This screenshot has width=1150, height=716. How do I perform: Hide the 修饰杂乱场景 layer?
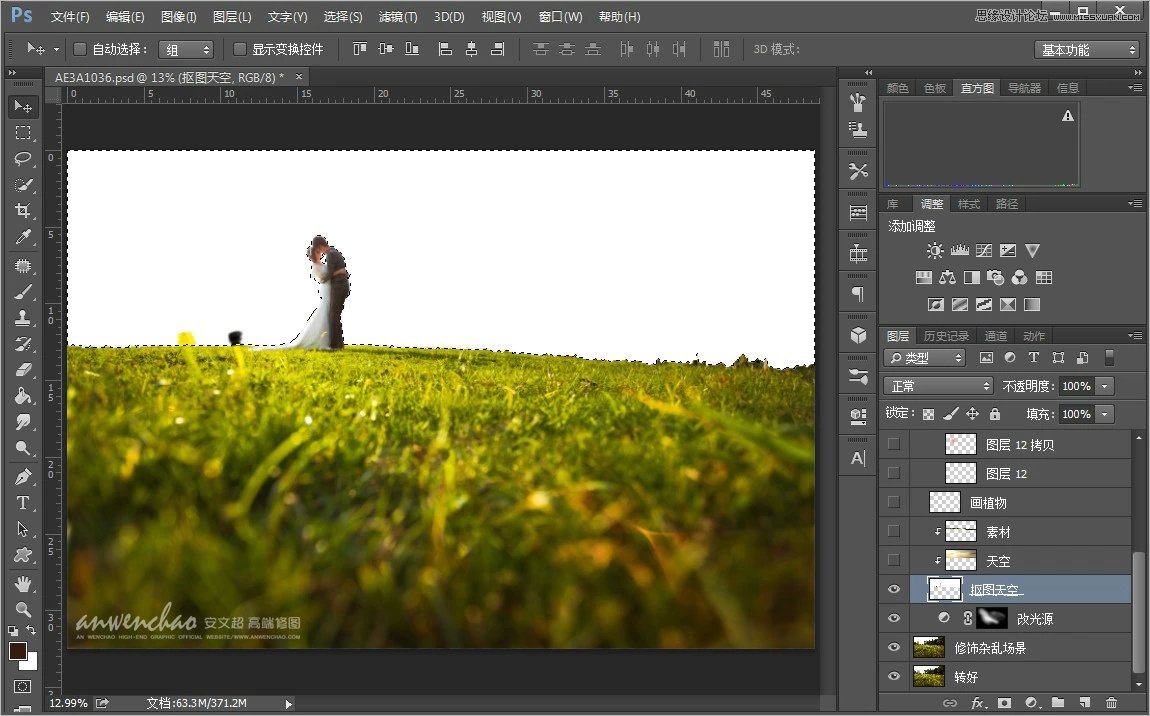click(x=894, y=648)
